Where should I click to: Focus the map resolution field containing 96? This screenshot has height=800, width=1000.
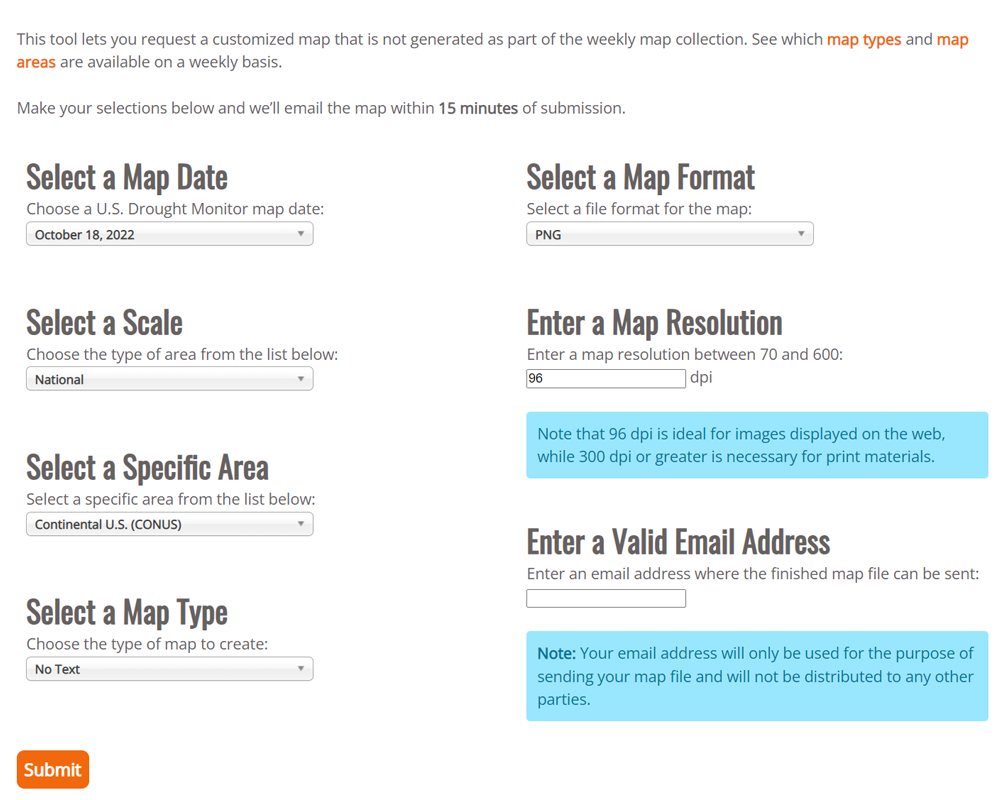(605, 378)
